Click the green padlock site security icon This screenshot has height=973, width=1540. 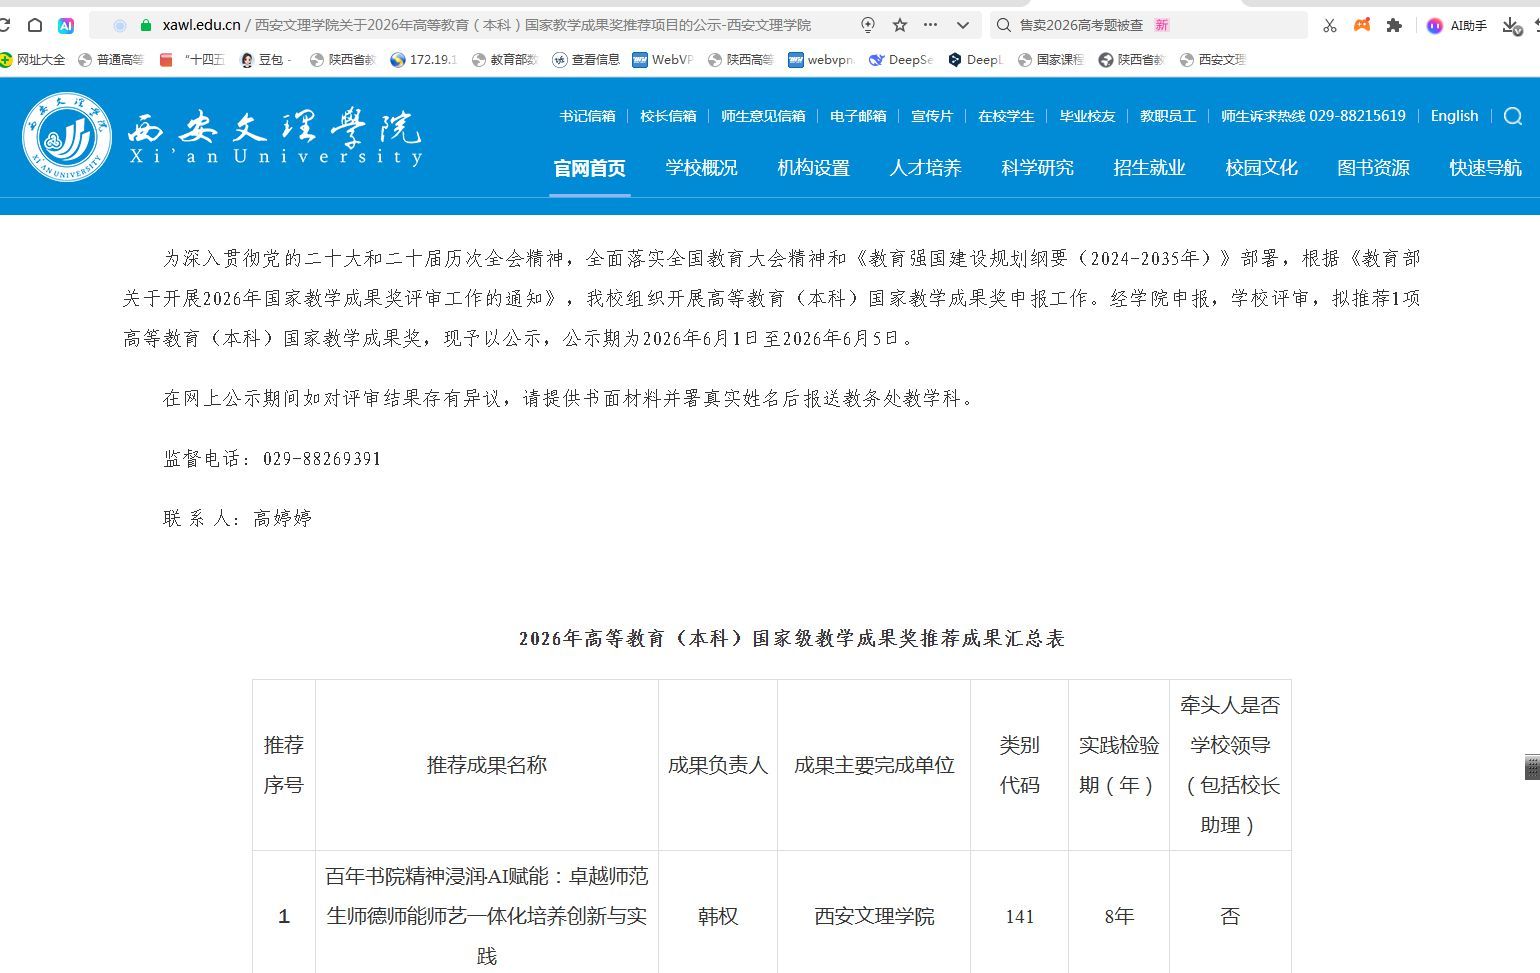[146, 25]
